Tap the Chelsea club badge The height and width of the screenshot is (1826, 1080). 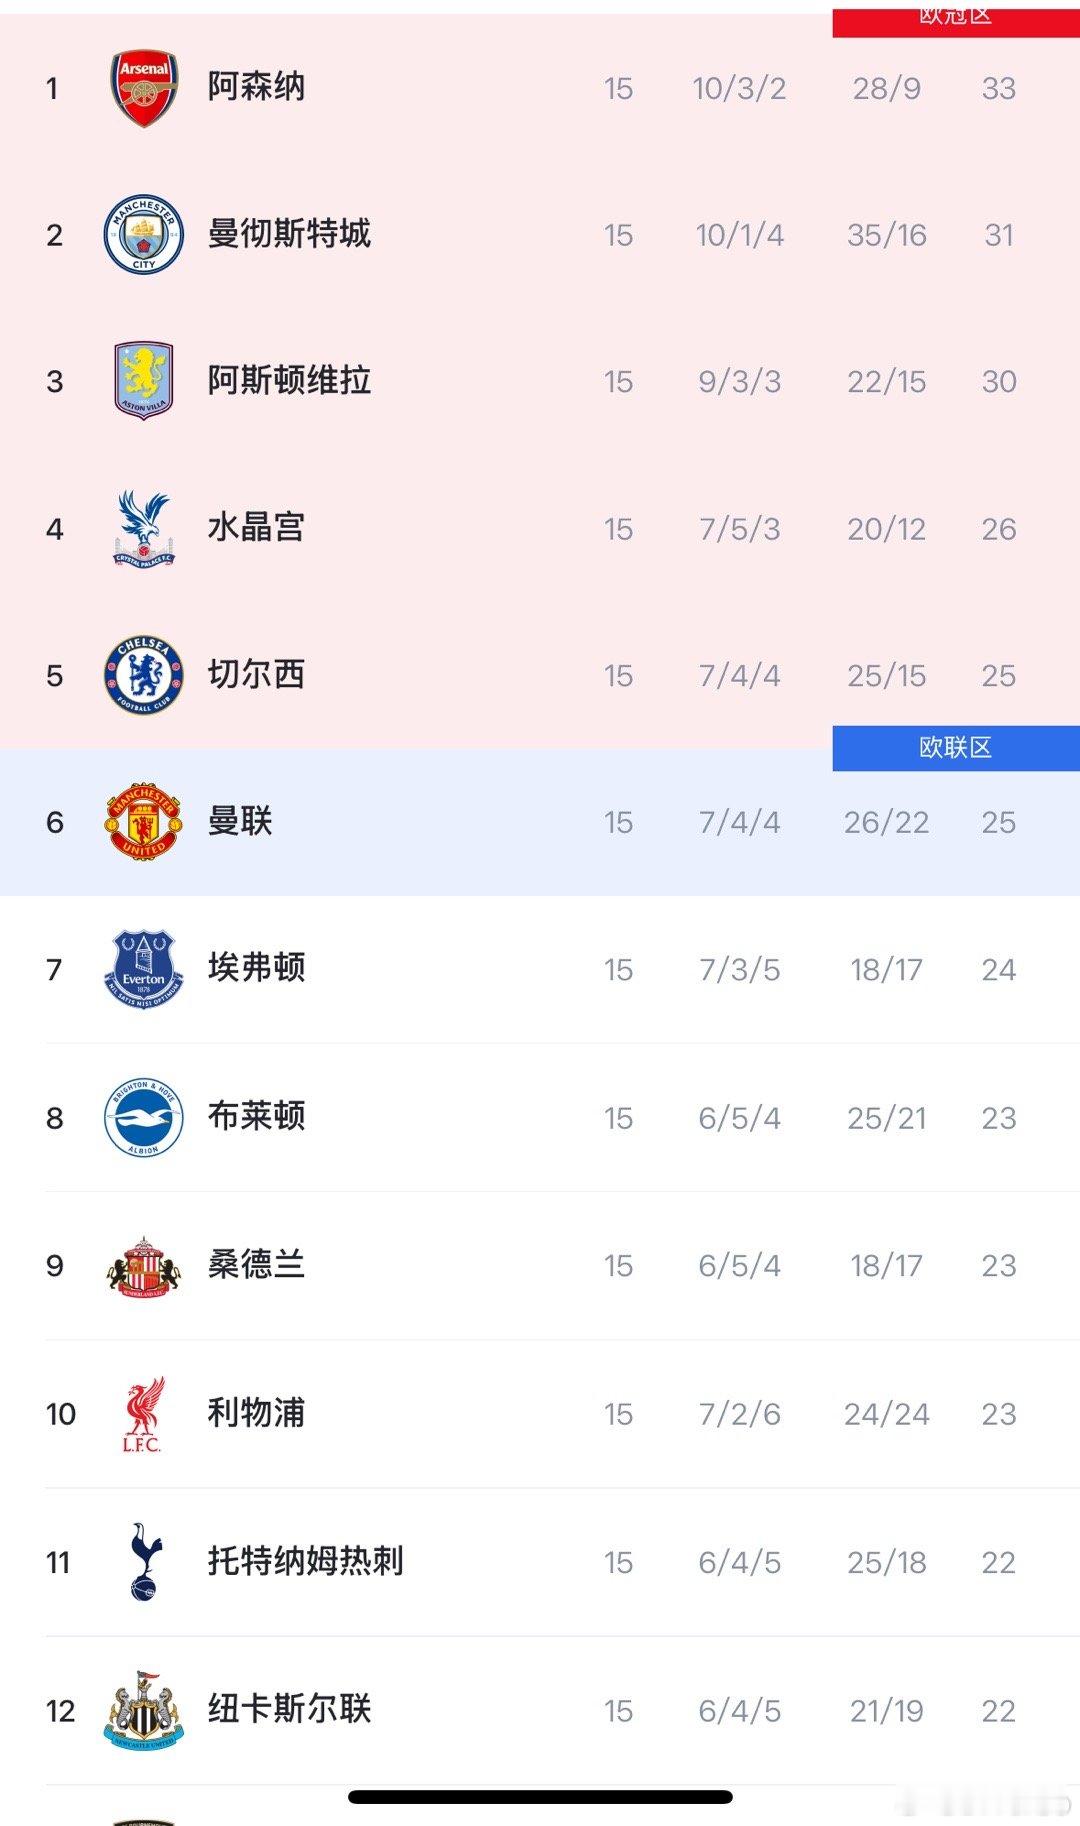pos(144,675)
